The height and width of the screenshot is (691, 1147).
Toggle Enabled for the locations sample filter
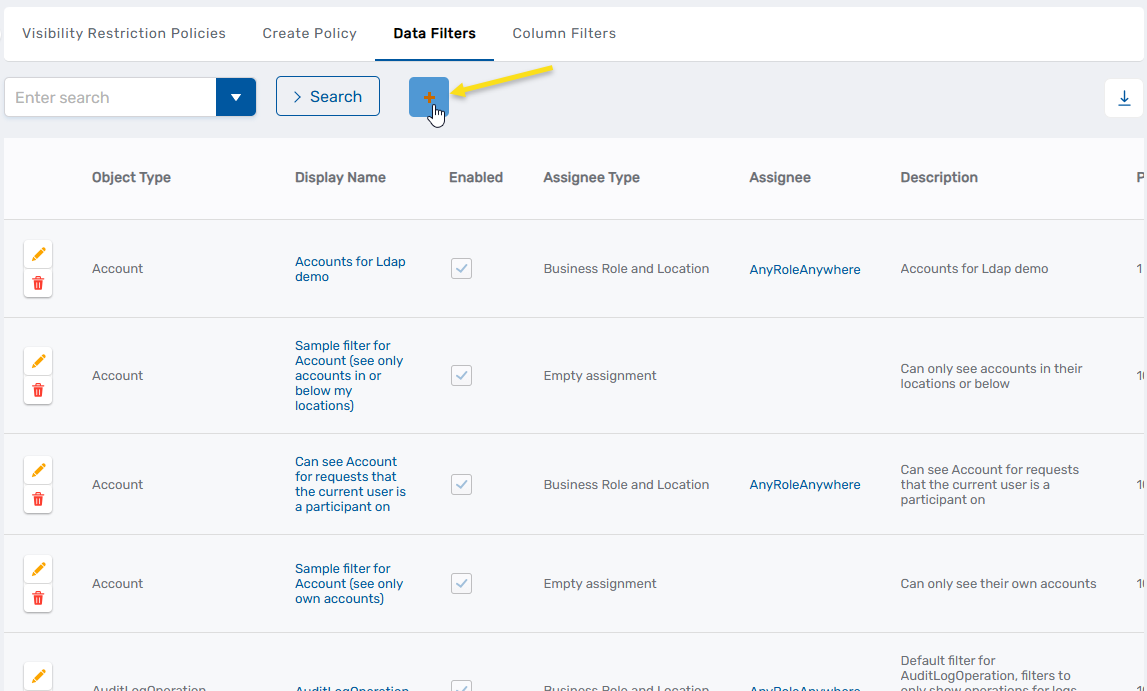point(461,375)
